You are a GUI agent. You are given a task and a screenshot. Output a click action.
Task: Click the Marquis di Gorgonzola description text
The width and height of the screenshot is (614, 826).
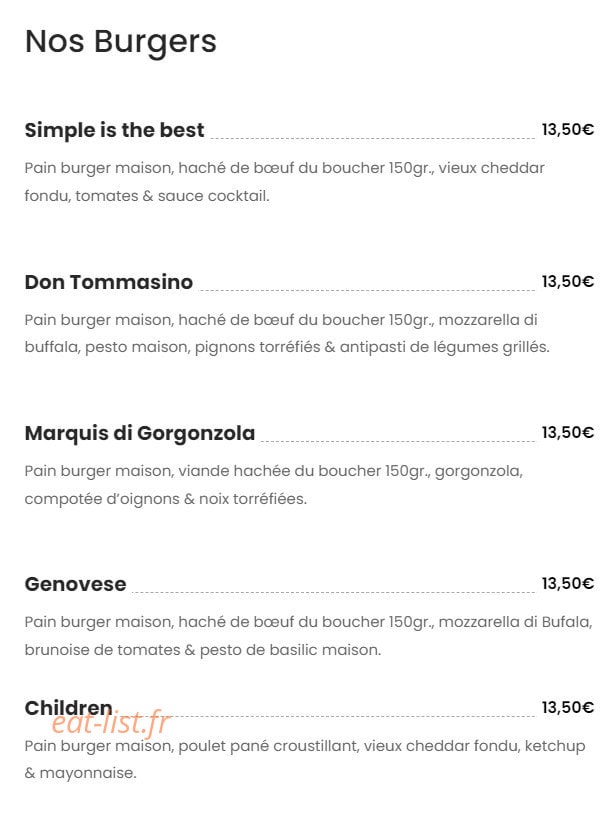pyautogui.click(x=274, y=485)
